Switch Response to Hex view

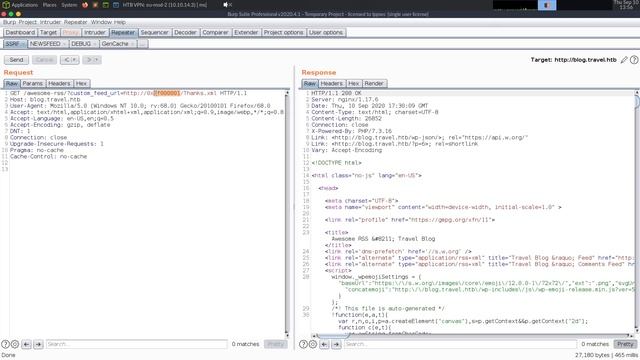pos(353,83)
